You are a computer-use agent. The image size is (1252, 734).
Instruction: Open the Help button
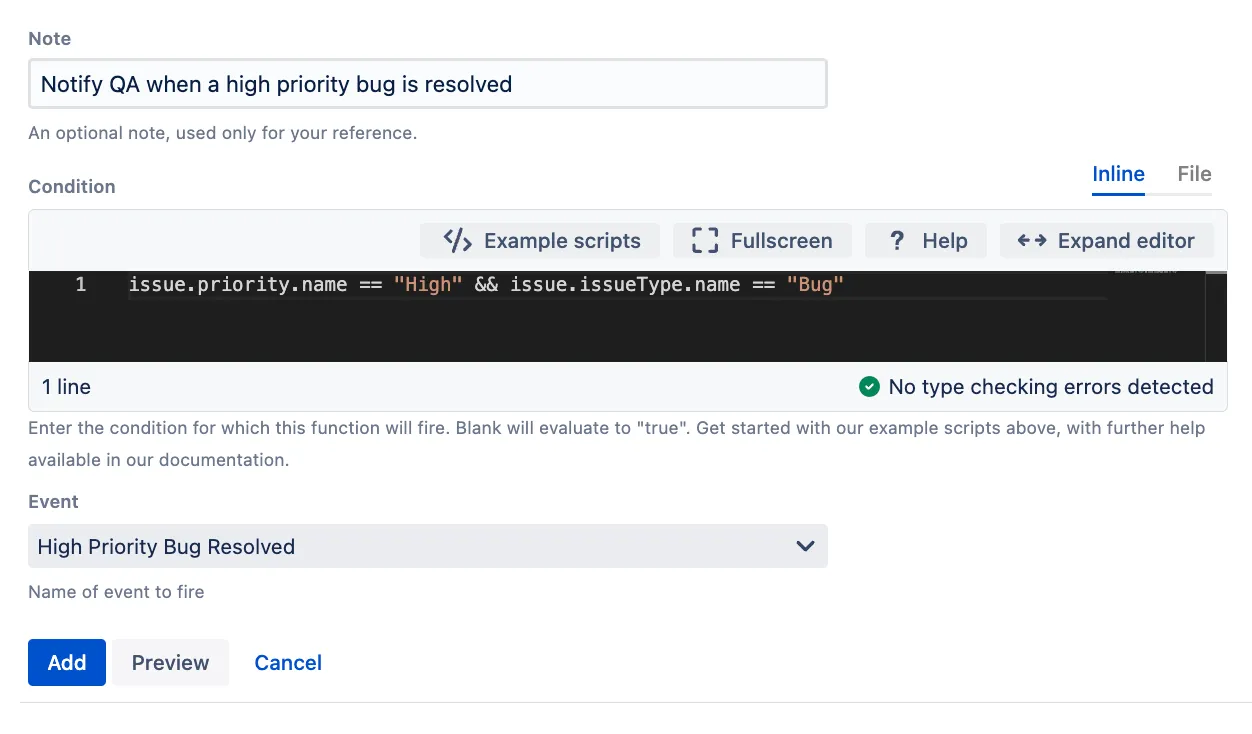926,241
